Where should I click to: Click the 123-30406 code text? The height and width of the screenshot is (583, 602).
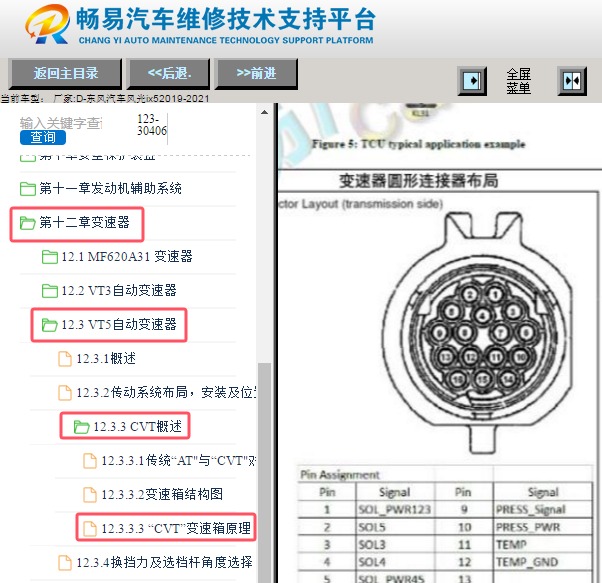(x=152, y=125)
